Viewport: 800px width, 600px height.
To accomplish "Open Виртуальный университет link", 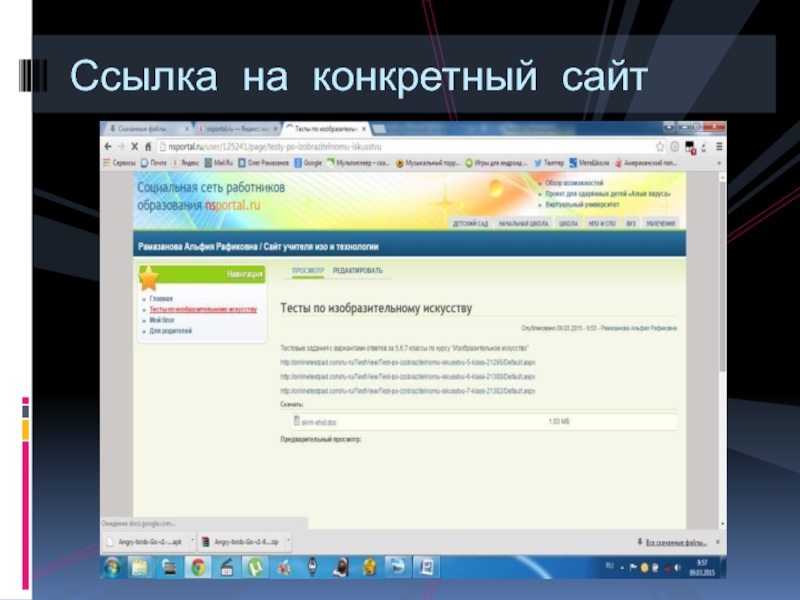I will point(582,205).
